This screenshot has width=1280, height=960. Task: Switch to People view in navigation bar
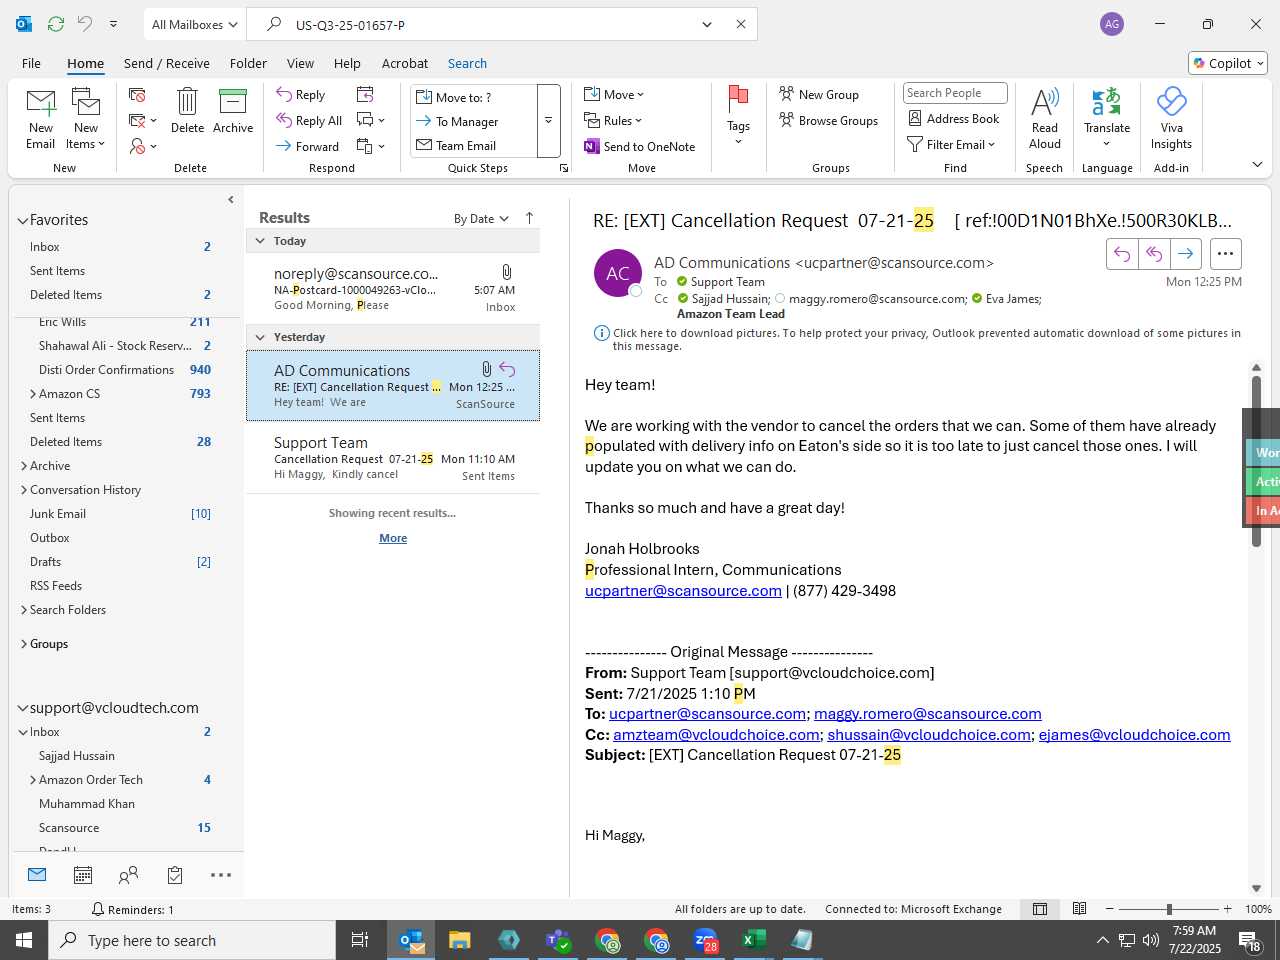point(129,876)
